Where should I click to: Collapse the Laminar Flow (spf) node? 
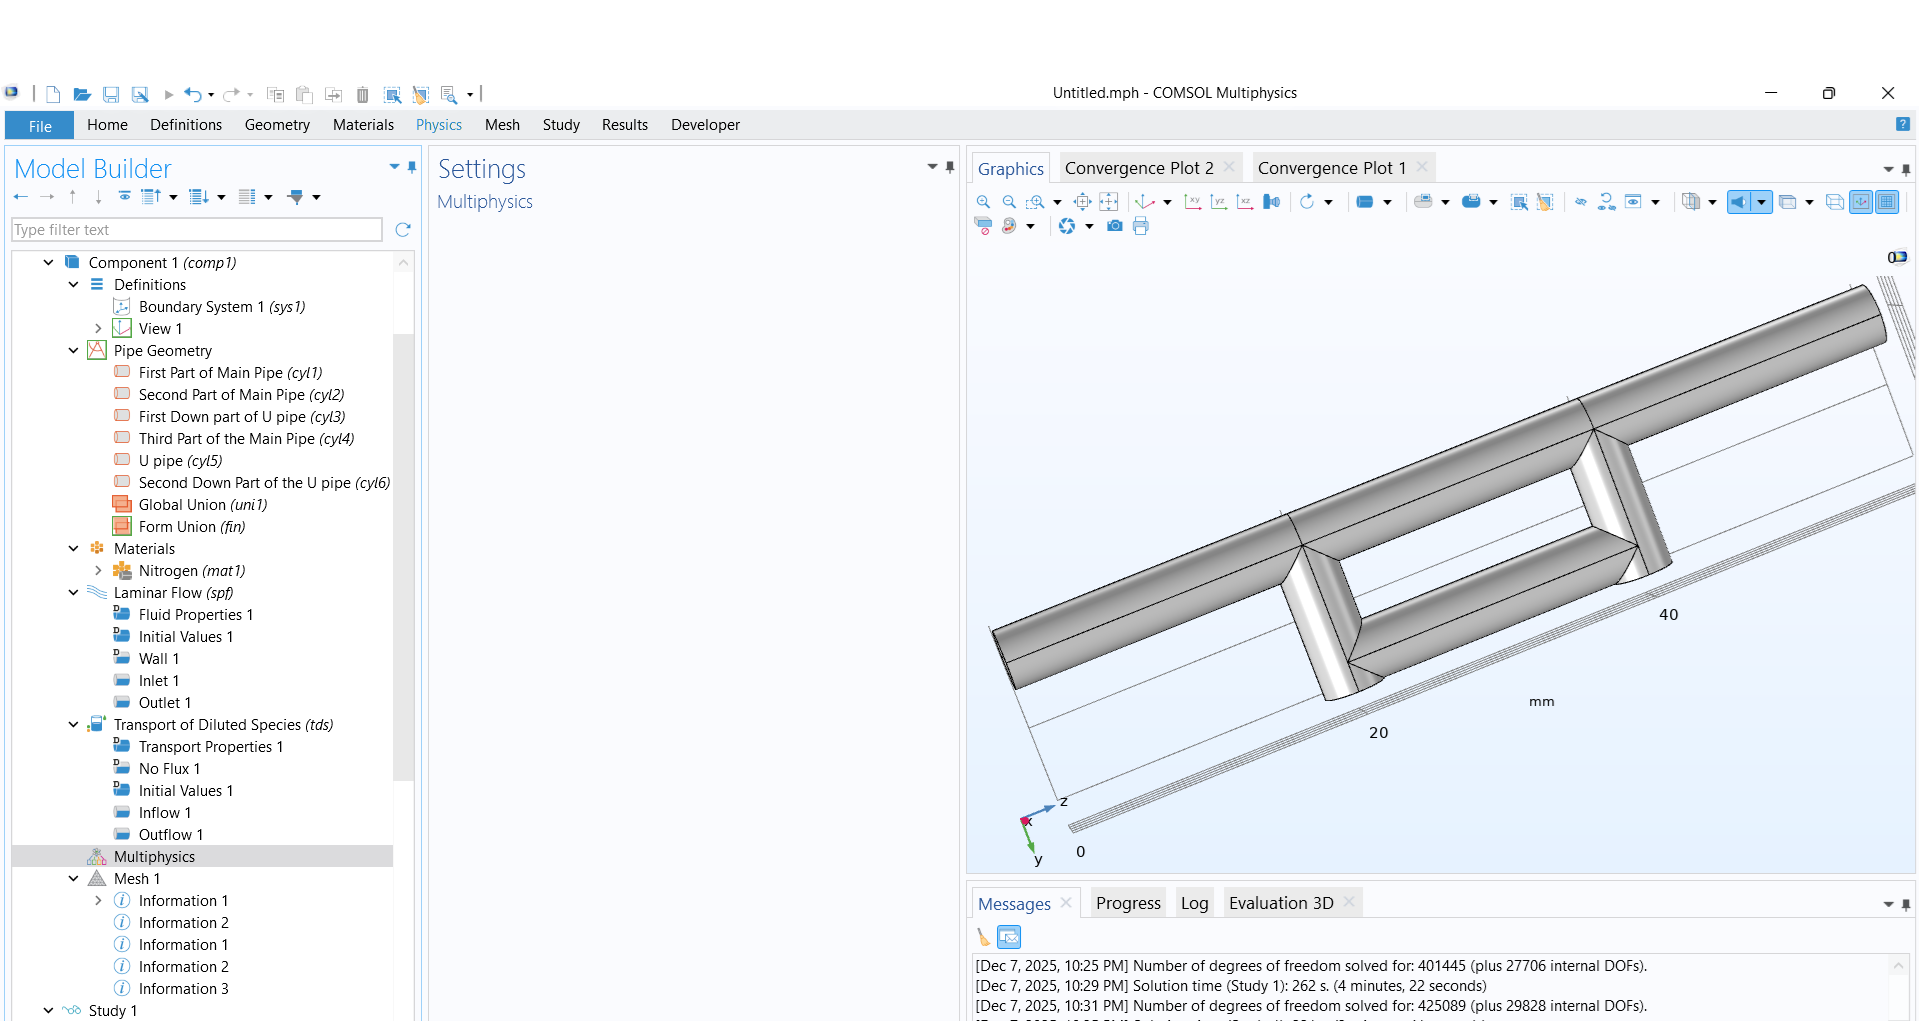point(73,593)
